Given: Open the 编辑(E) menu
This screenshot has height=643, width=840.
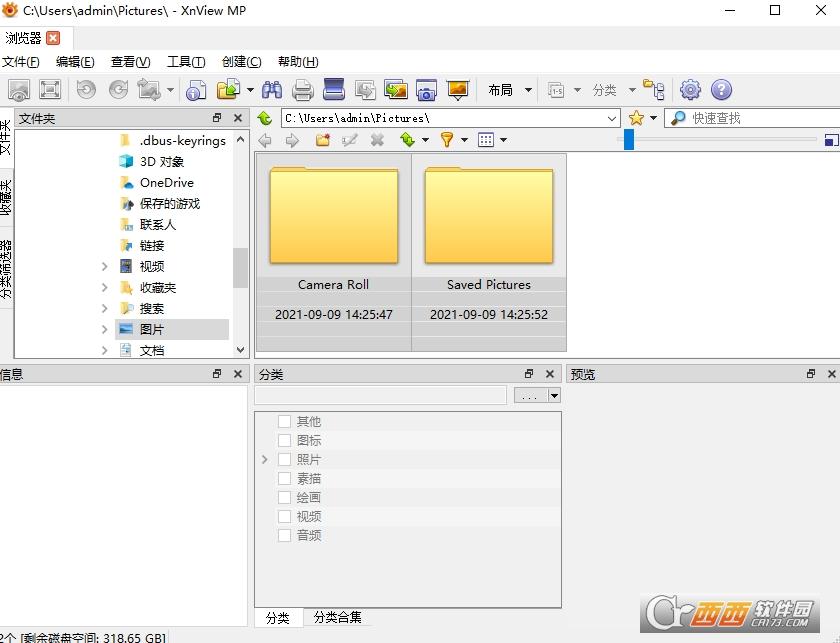Looking at the screenshot, I should click(x=75, y=62).
